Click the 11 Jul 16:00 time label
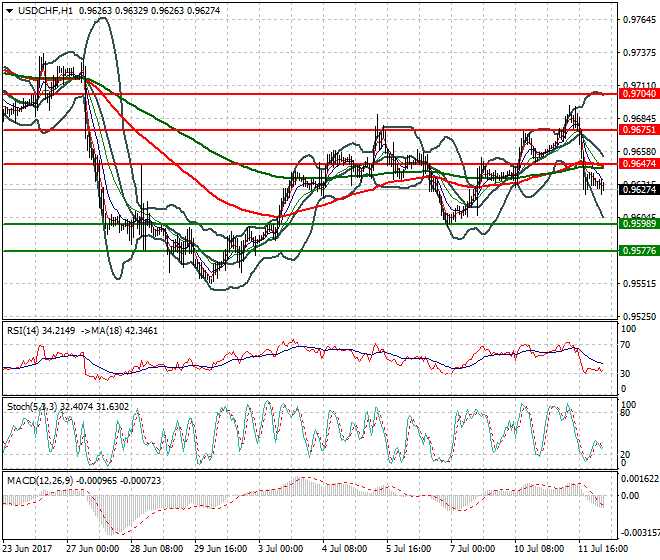Viewport: 660px width, 560px height. [604, 549]
